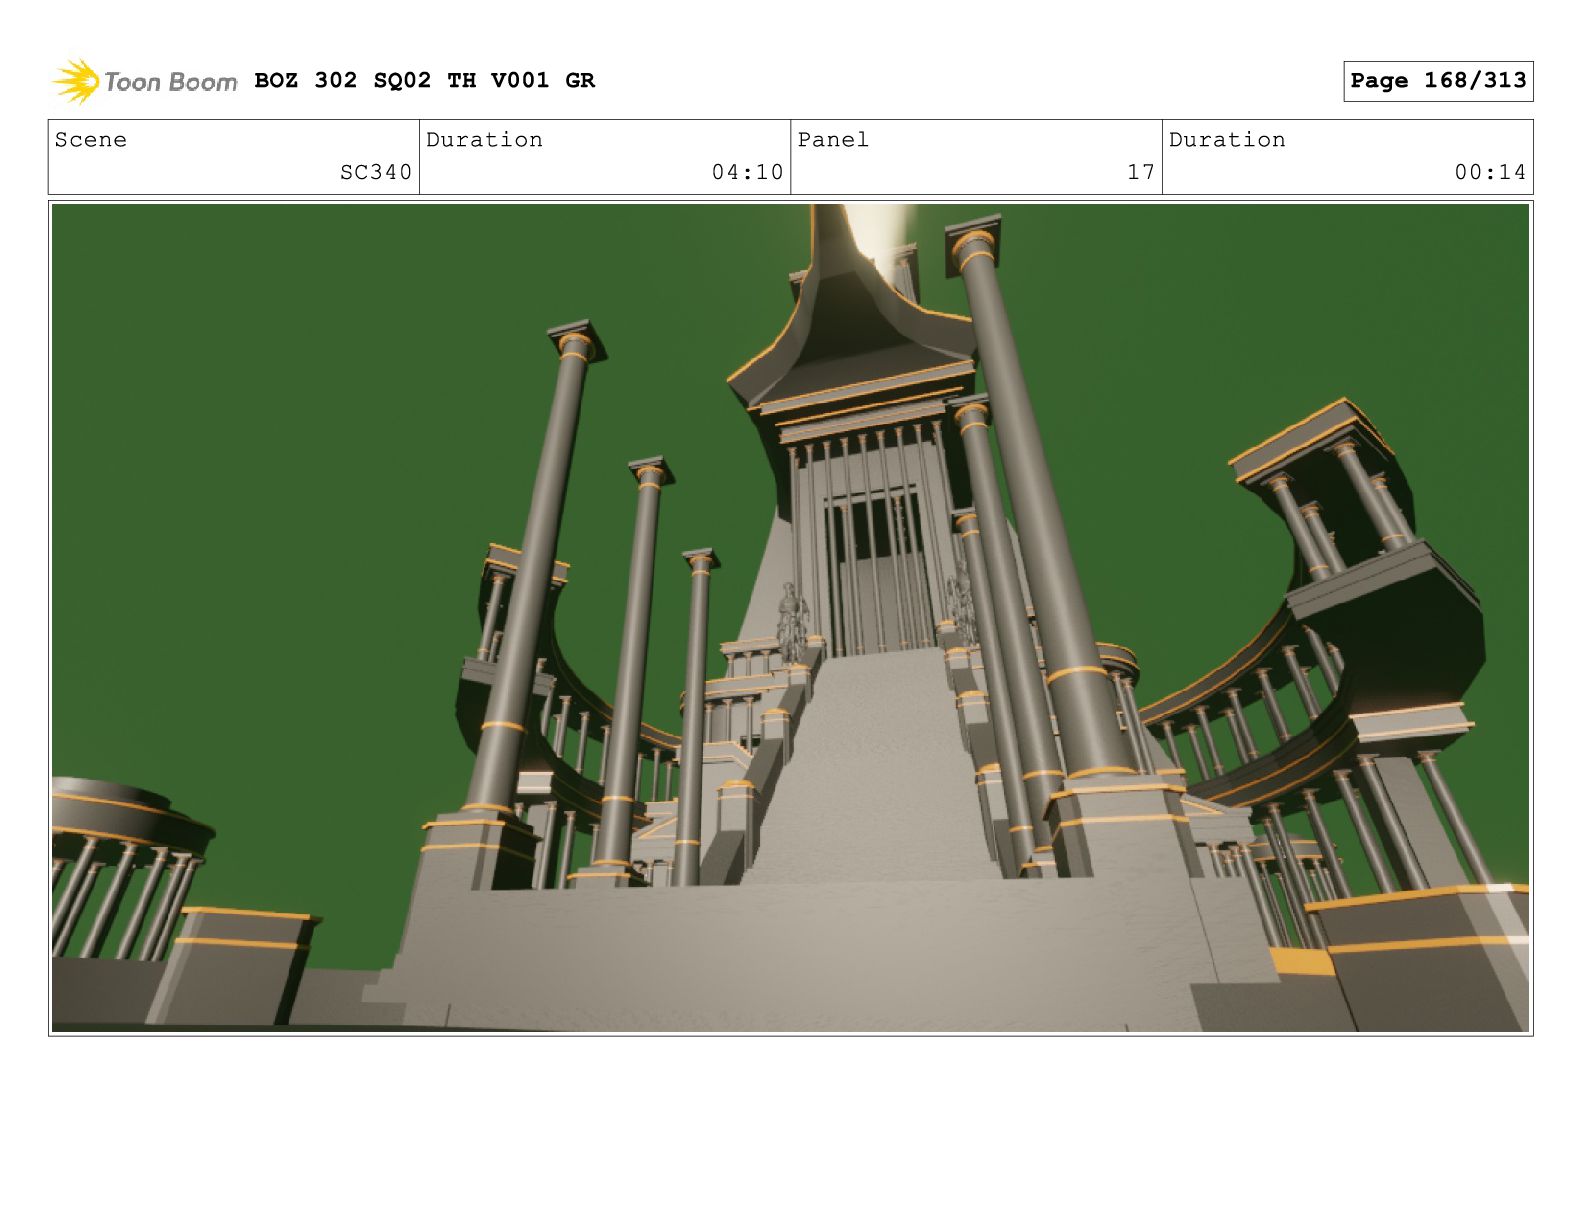Click the Scene header label

coord(91,140)
